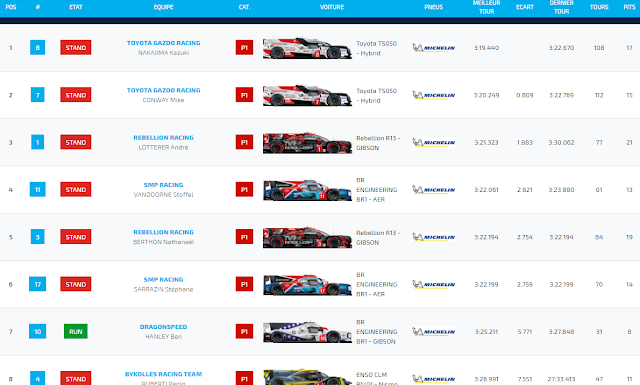640x385 pixels.
Task: Open the ByKolles Racing Team link
Action: (x=163, y=374)
